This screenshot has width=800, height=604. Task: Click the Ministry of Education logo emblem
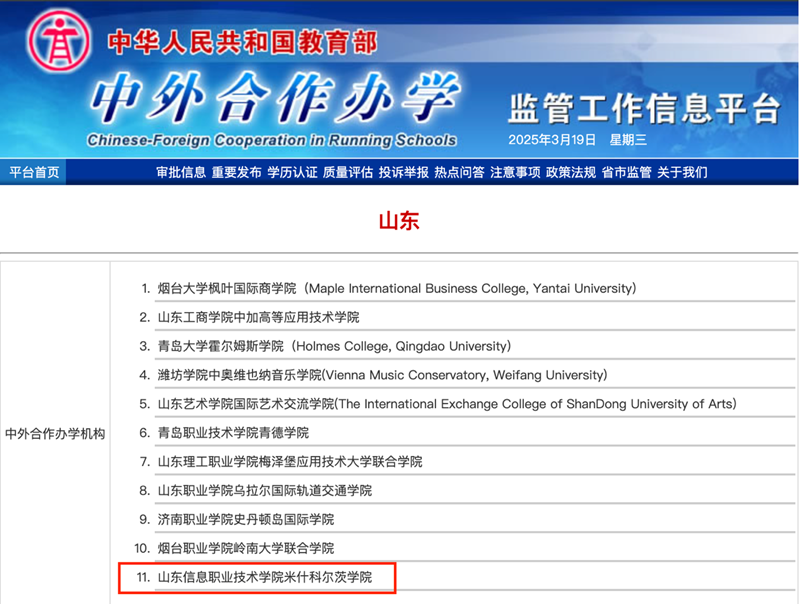pos(56,40)
